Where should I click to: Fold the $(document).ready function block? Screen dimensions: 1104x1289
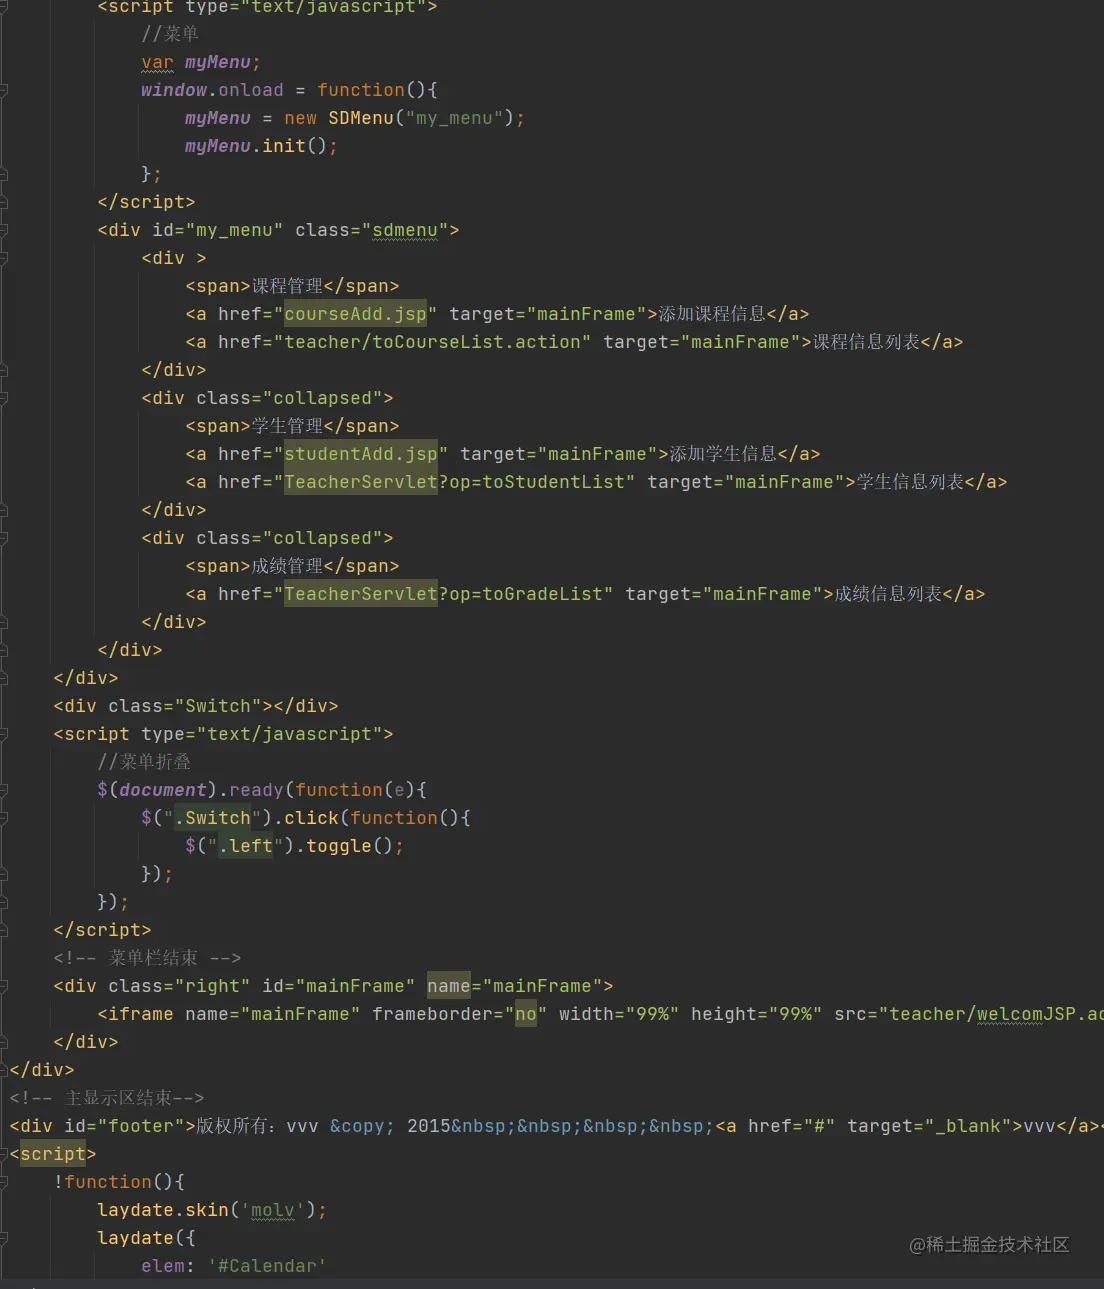(4, 790)
